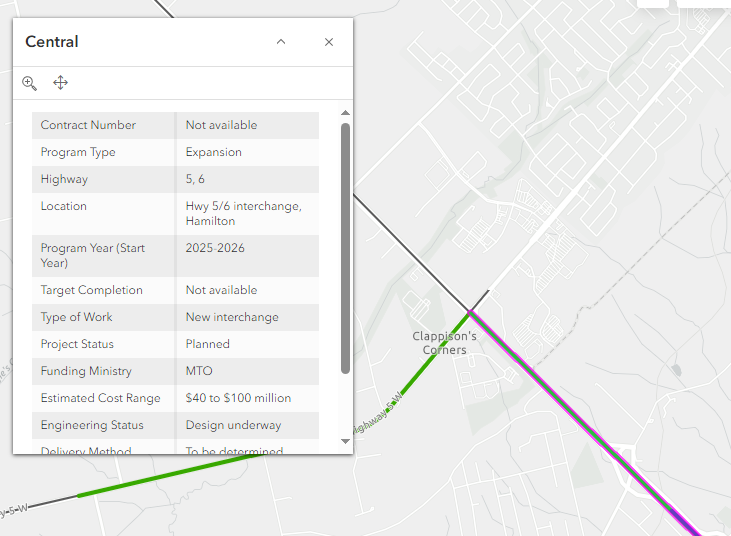Click the New interchange work type value
This screenshot has width=731, height=536.
232,317
